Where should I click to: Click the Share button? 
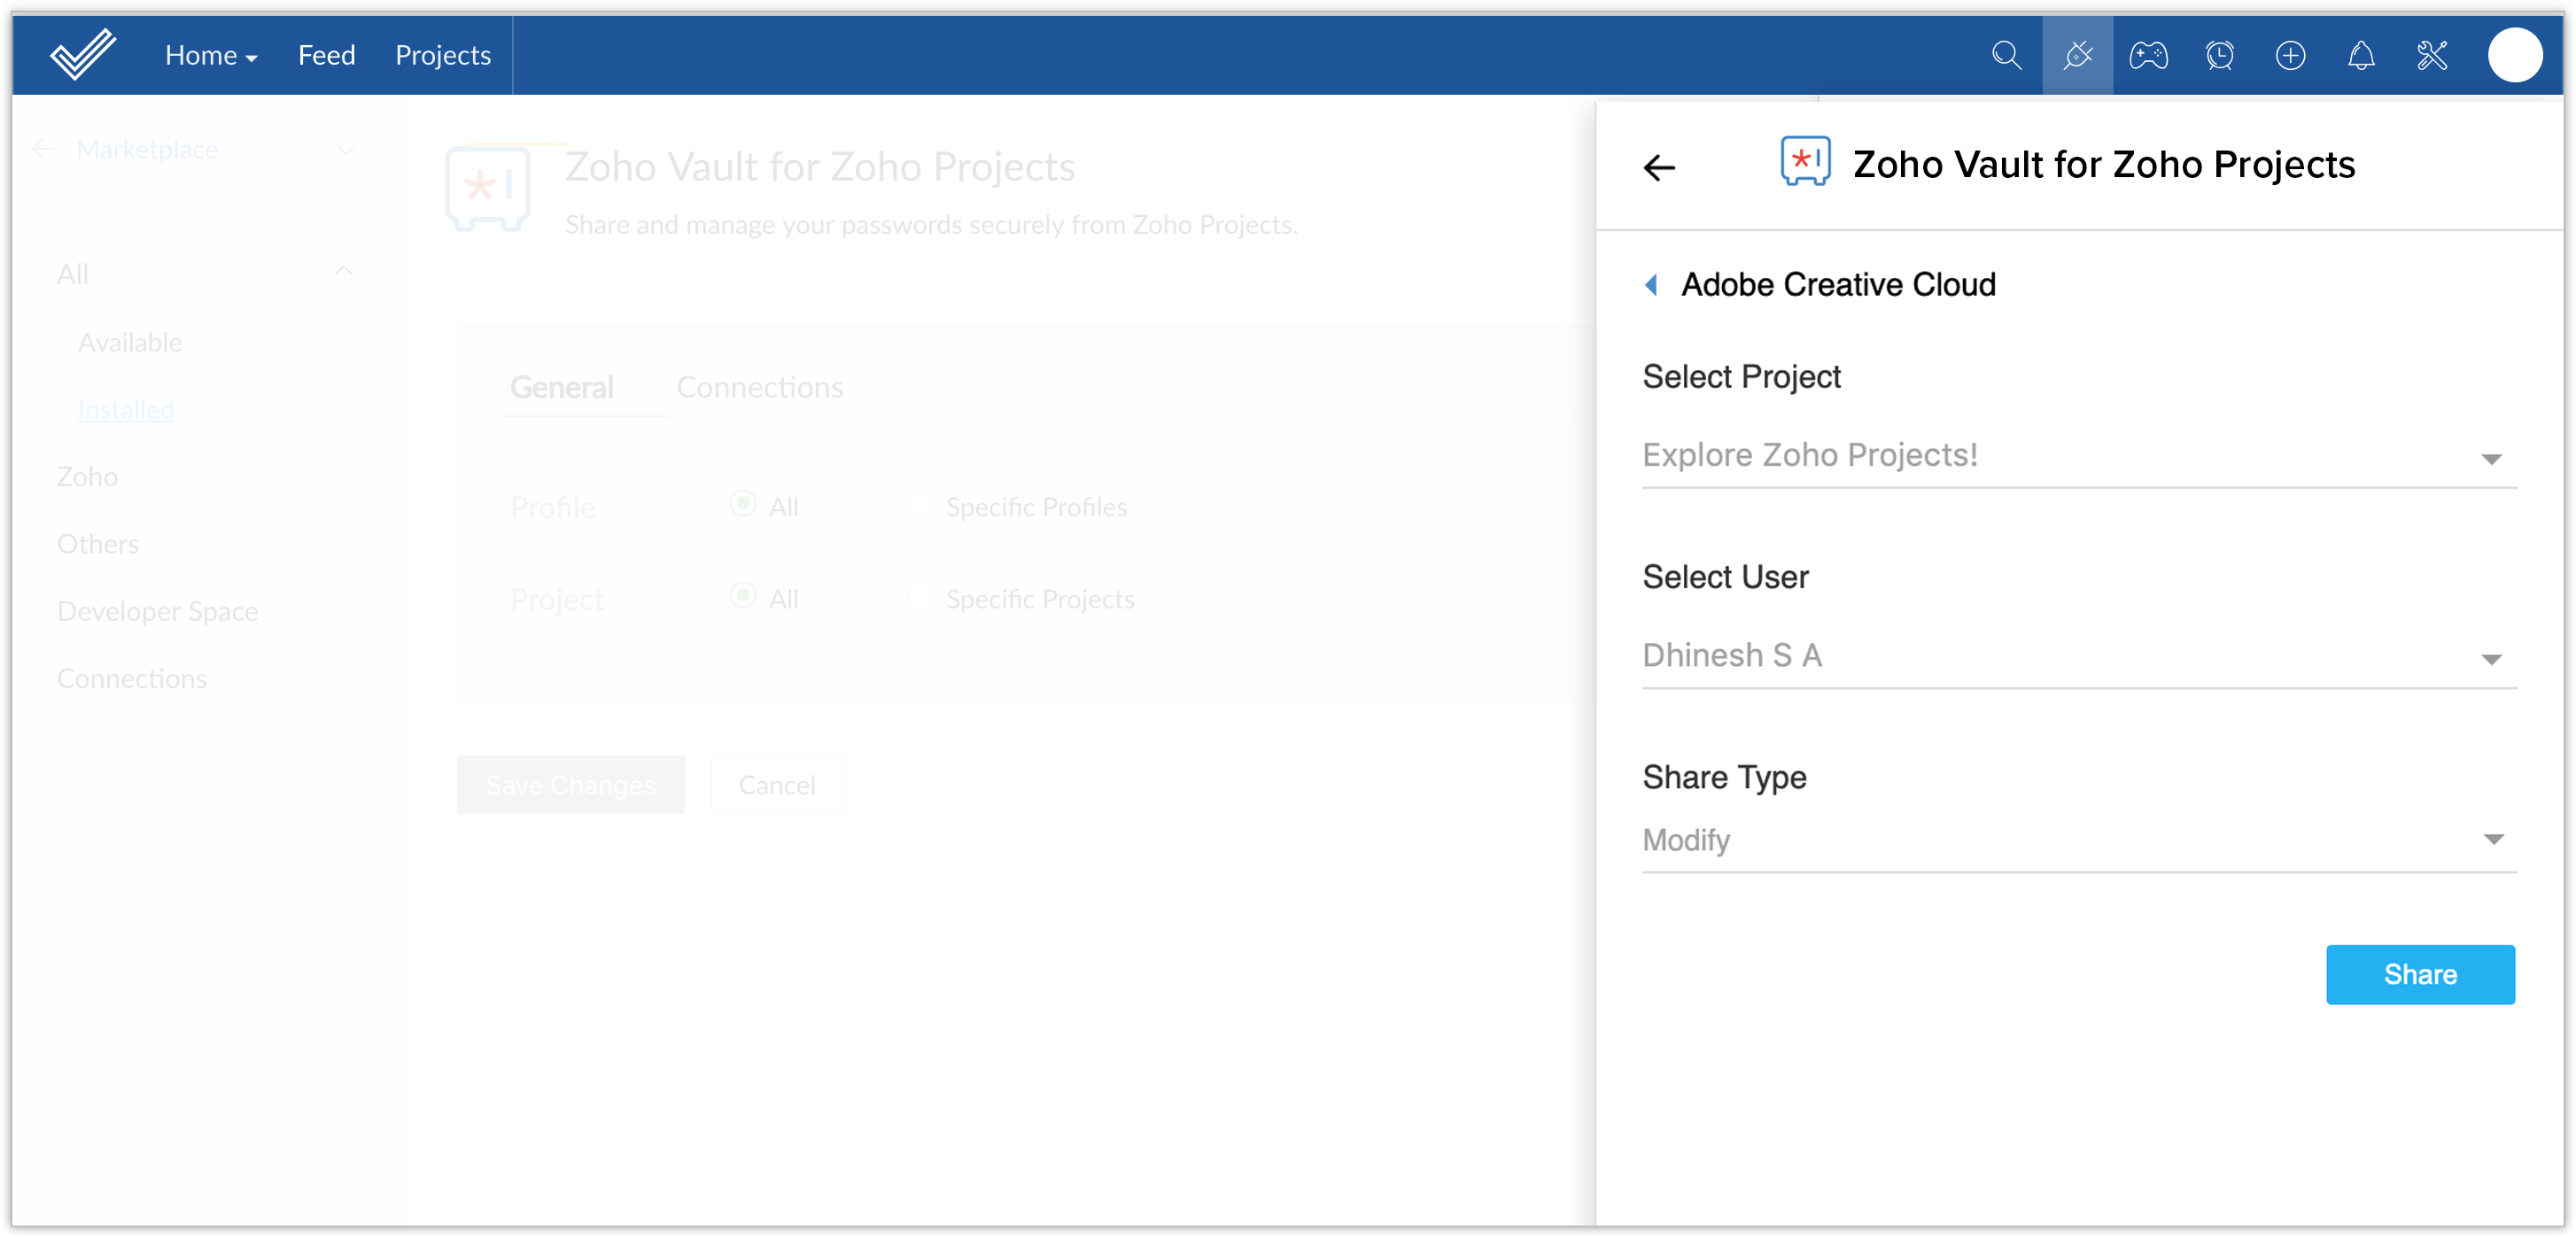tap(2419, 975)
